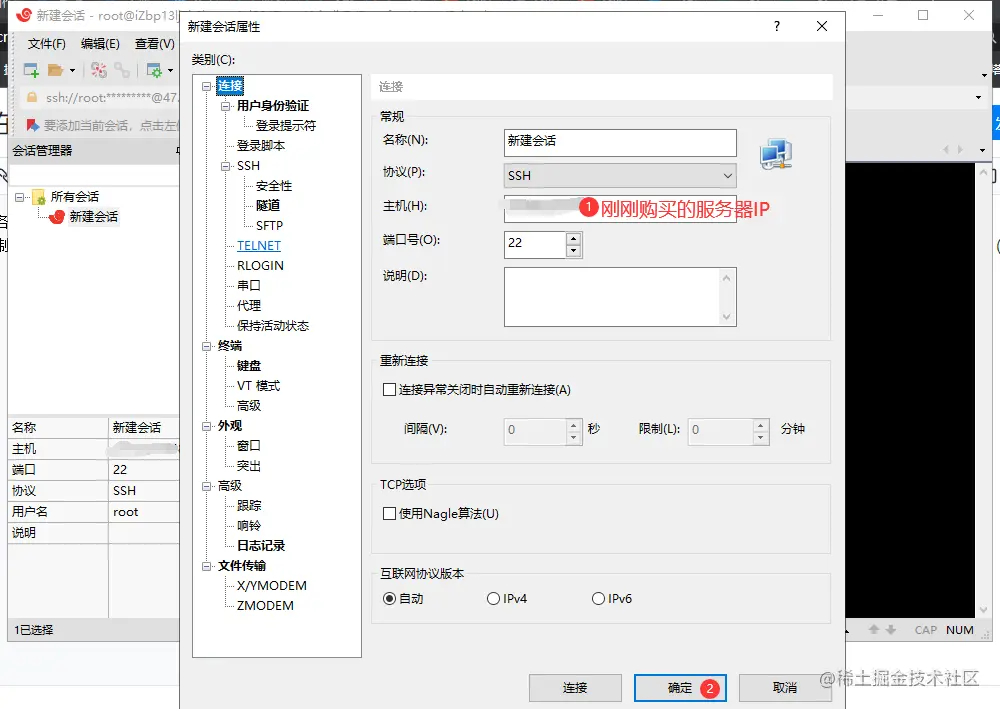Select 响铃 in category tree
Screen dimensions: 1000x709
pyautogui.click(x=249, y=526)
